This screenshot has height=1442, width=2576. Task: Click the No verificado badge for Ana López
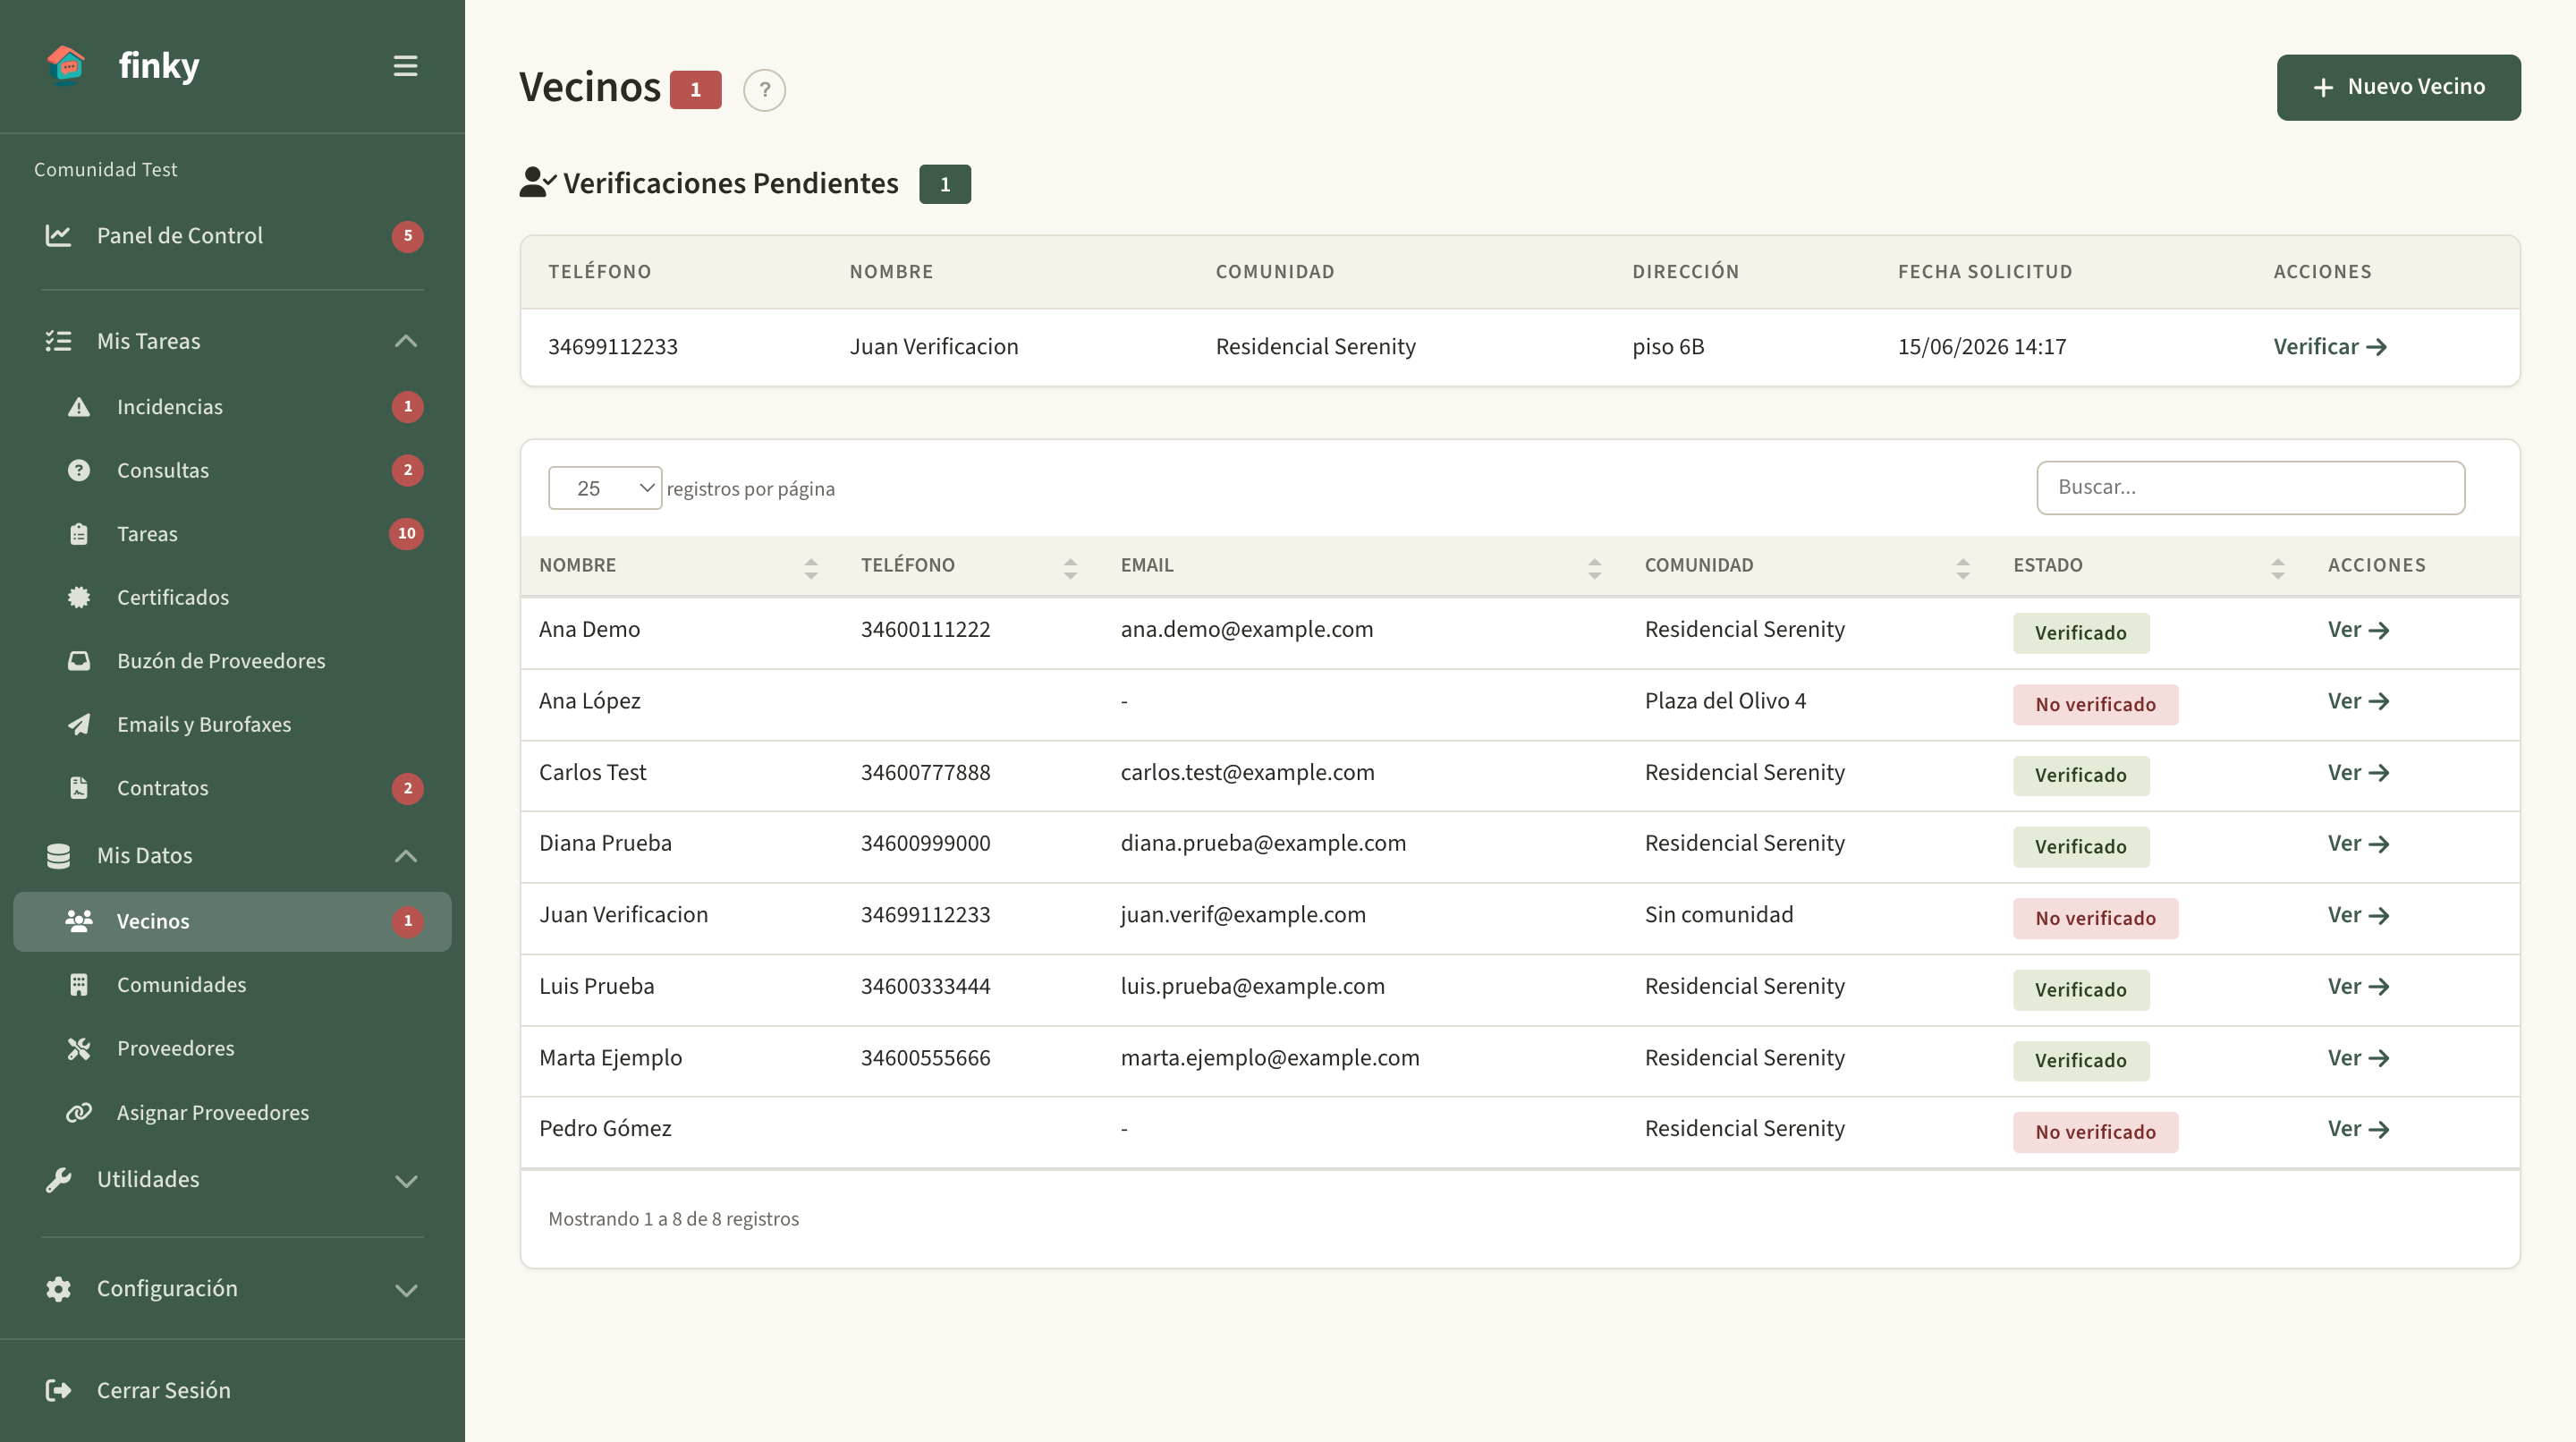click(x=2095, y=705)
